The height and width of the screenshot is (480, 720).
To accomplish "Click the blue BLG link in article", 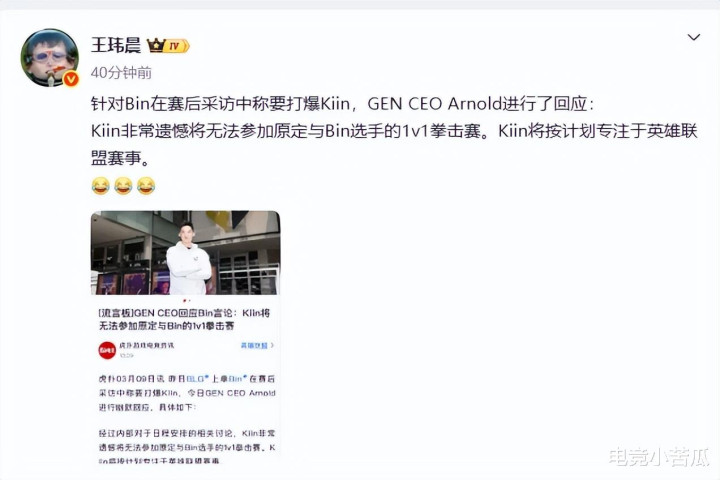I will coord(196,379).
